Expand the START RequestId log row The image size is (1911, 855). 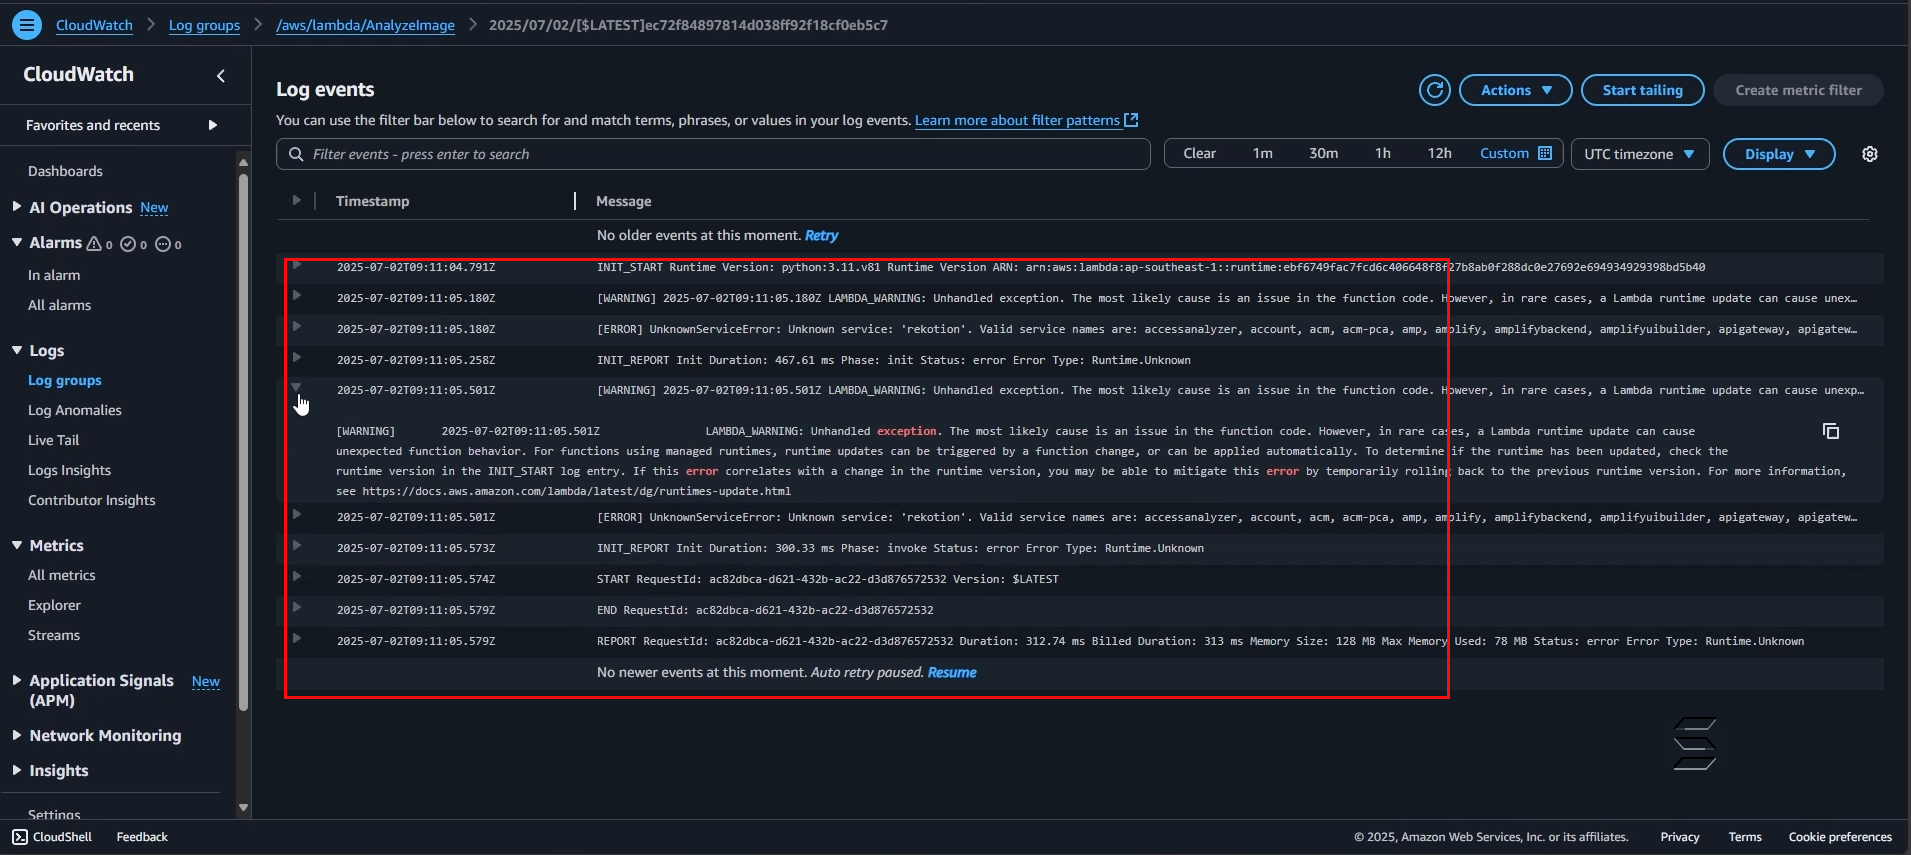(x=296, y=577)
